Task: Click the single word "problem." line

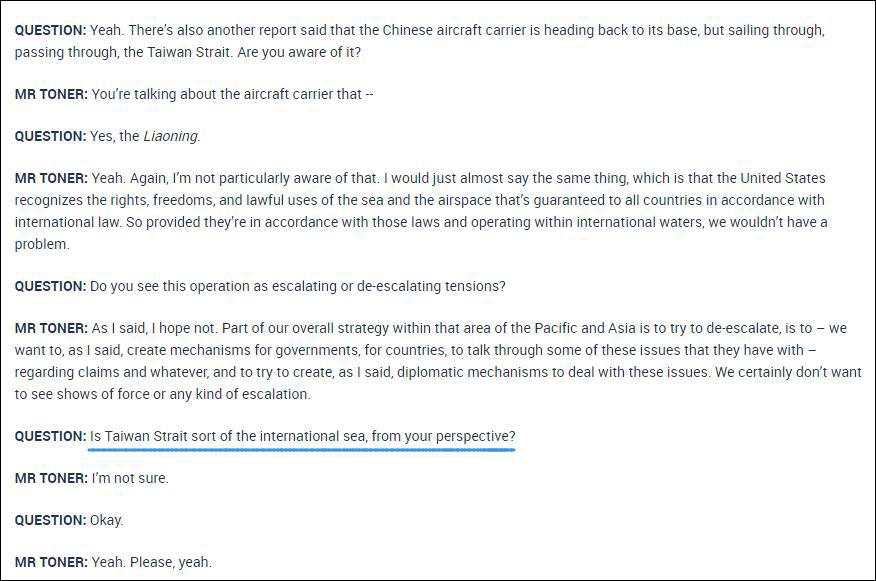Action: (42, 244)
